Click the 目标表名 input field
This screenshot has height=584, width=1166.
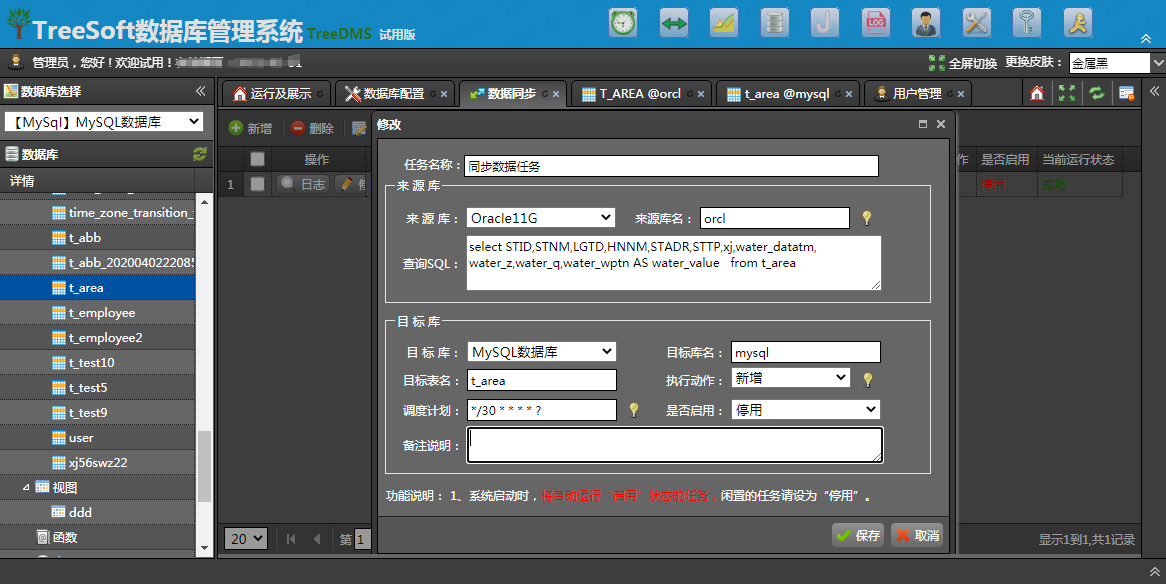542,380
